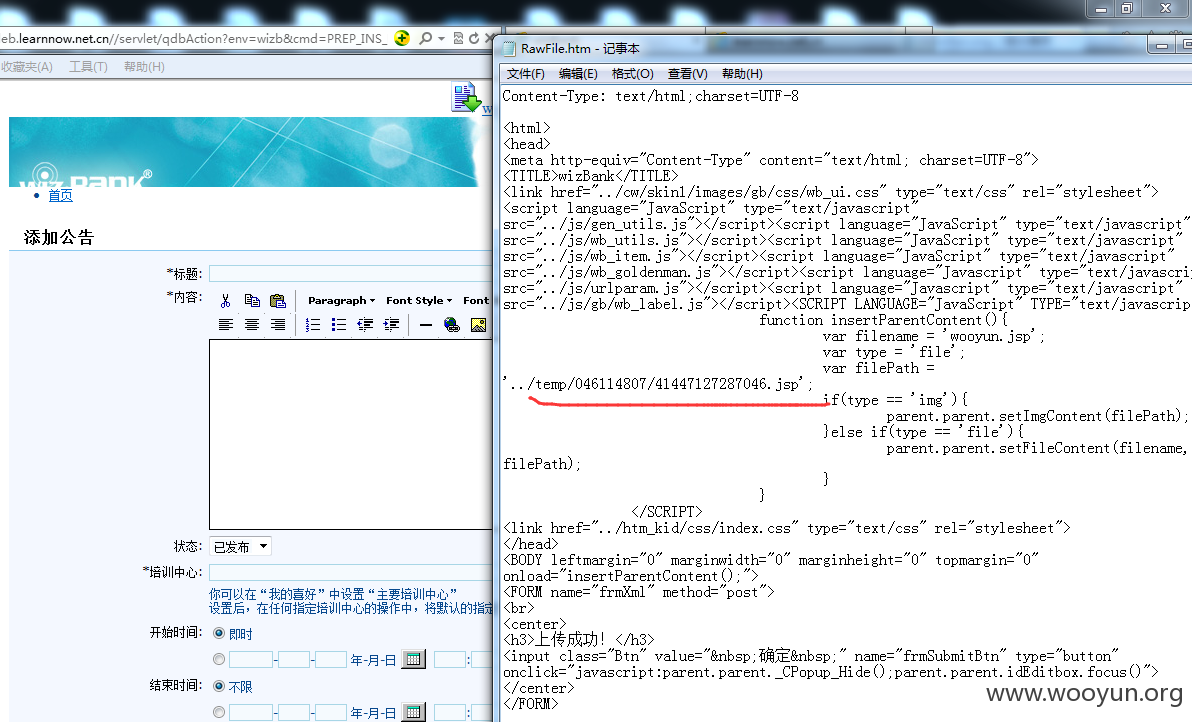Screen dimensions: 1192x722
Task: Click Notepad document icon in RawFile.htm title bar
Action: (509, 49)
